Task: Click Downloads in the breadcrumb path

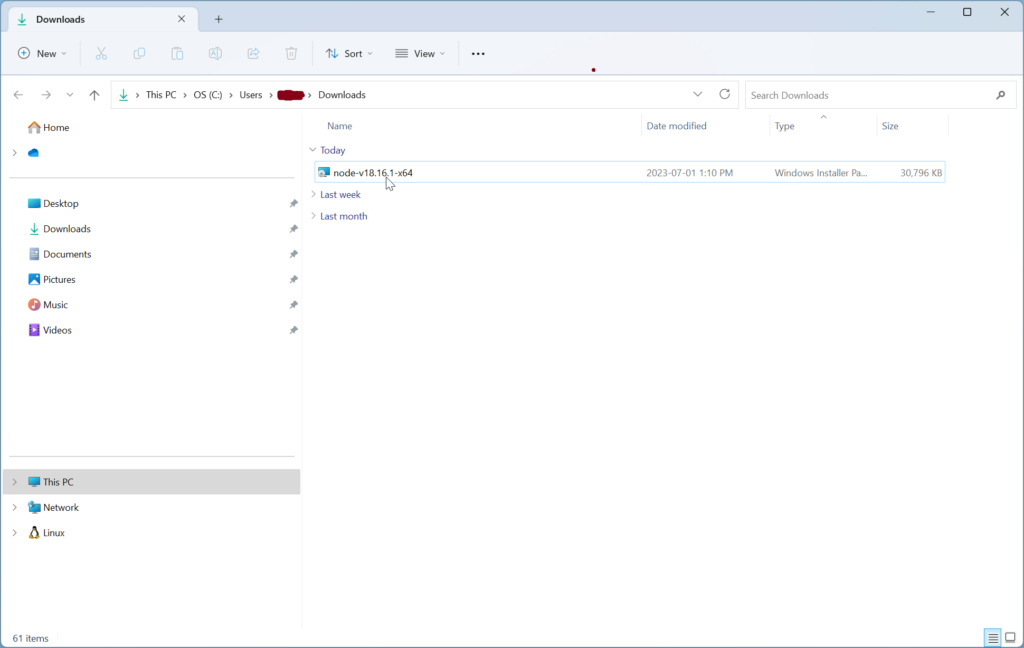Action: point(342,95)
